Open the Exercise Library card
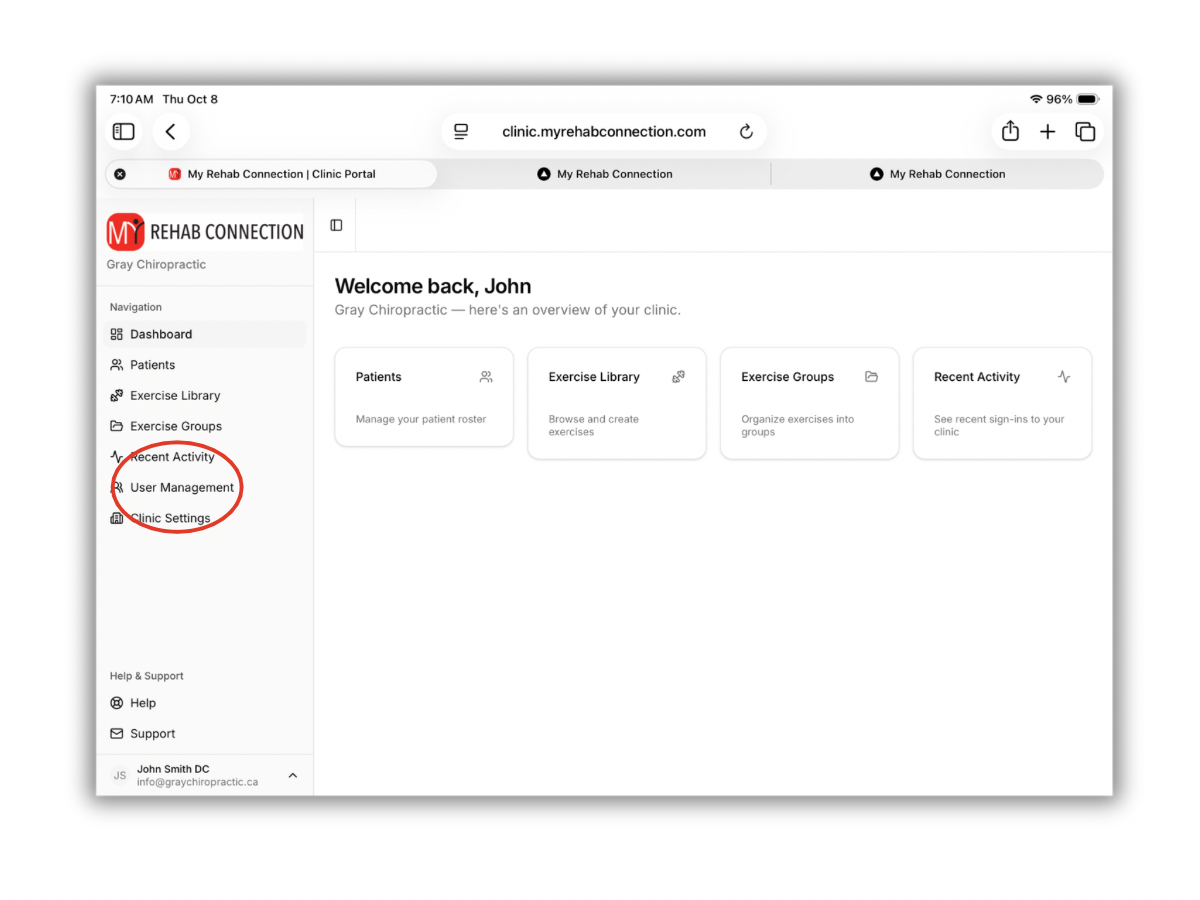This screenshot has height=900, width=1200. click(x=617, y=403)
